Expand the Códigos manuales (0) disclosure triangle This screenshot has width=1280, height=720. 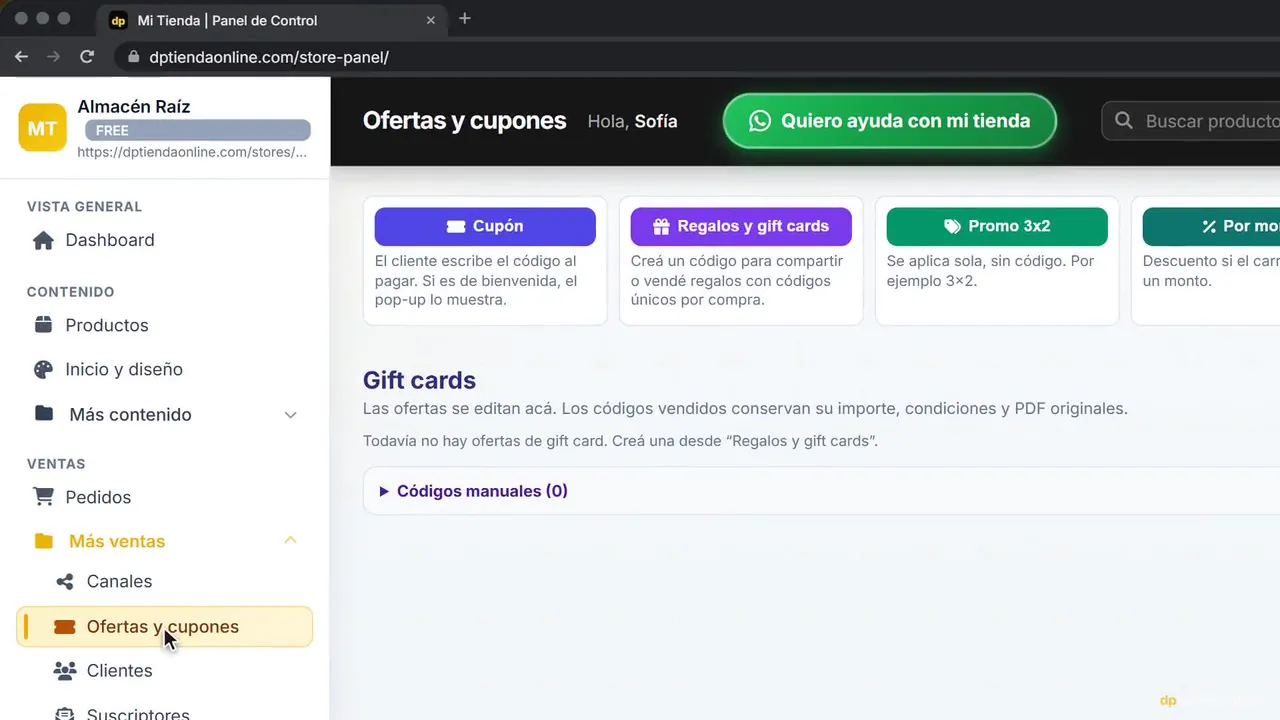pyautogui.click(x=384, y=491)
